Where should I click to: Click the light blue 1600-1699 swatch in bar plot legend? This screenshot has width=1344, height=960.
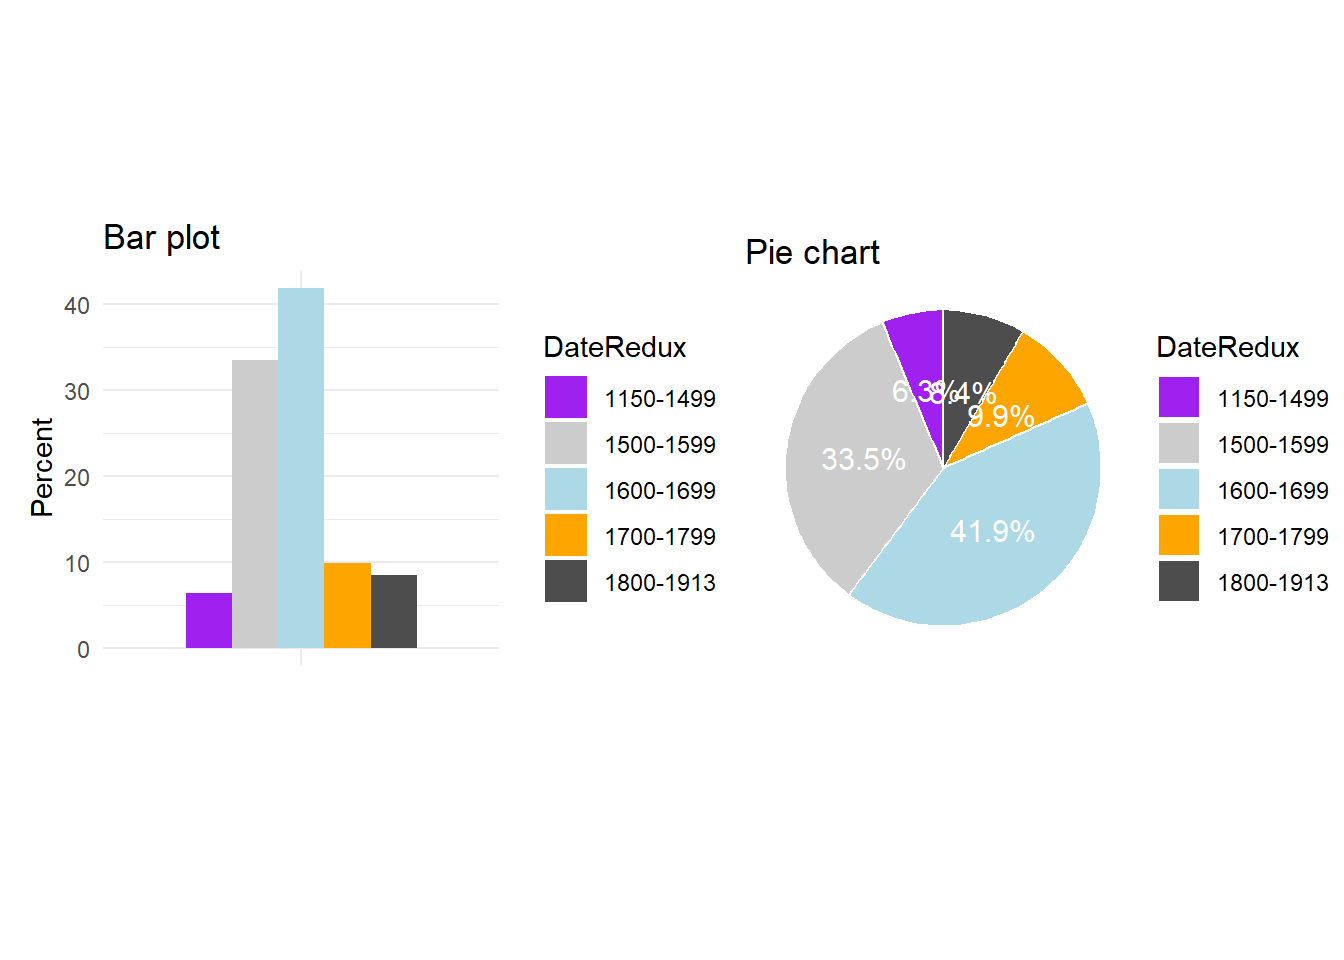(x=566, y=489)
